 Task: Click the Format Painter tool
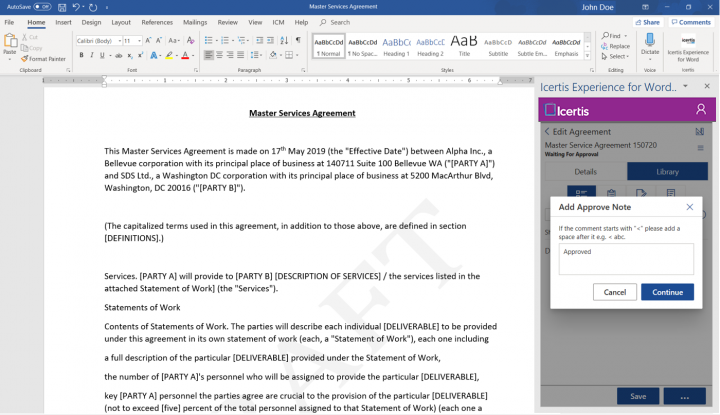[46, 59]
